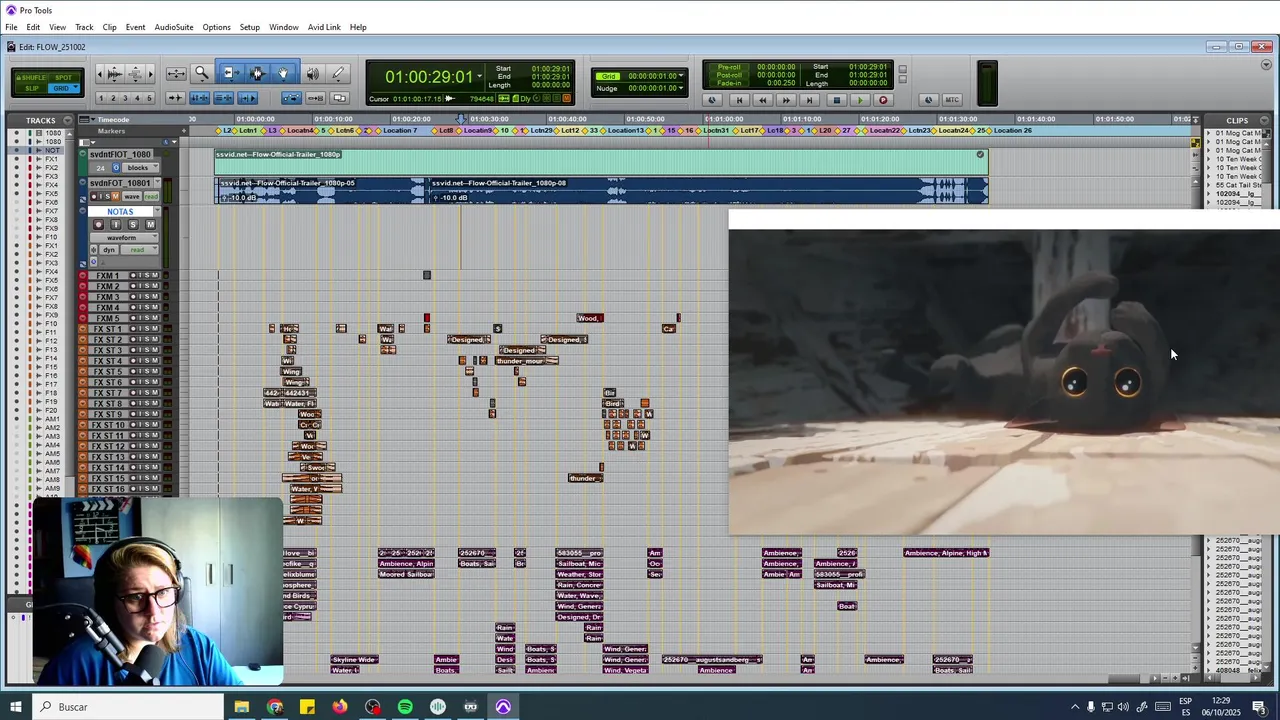
Task: Open the Clip menu
Action: [109, 27]
